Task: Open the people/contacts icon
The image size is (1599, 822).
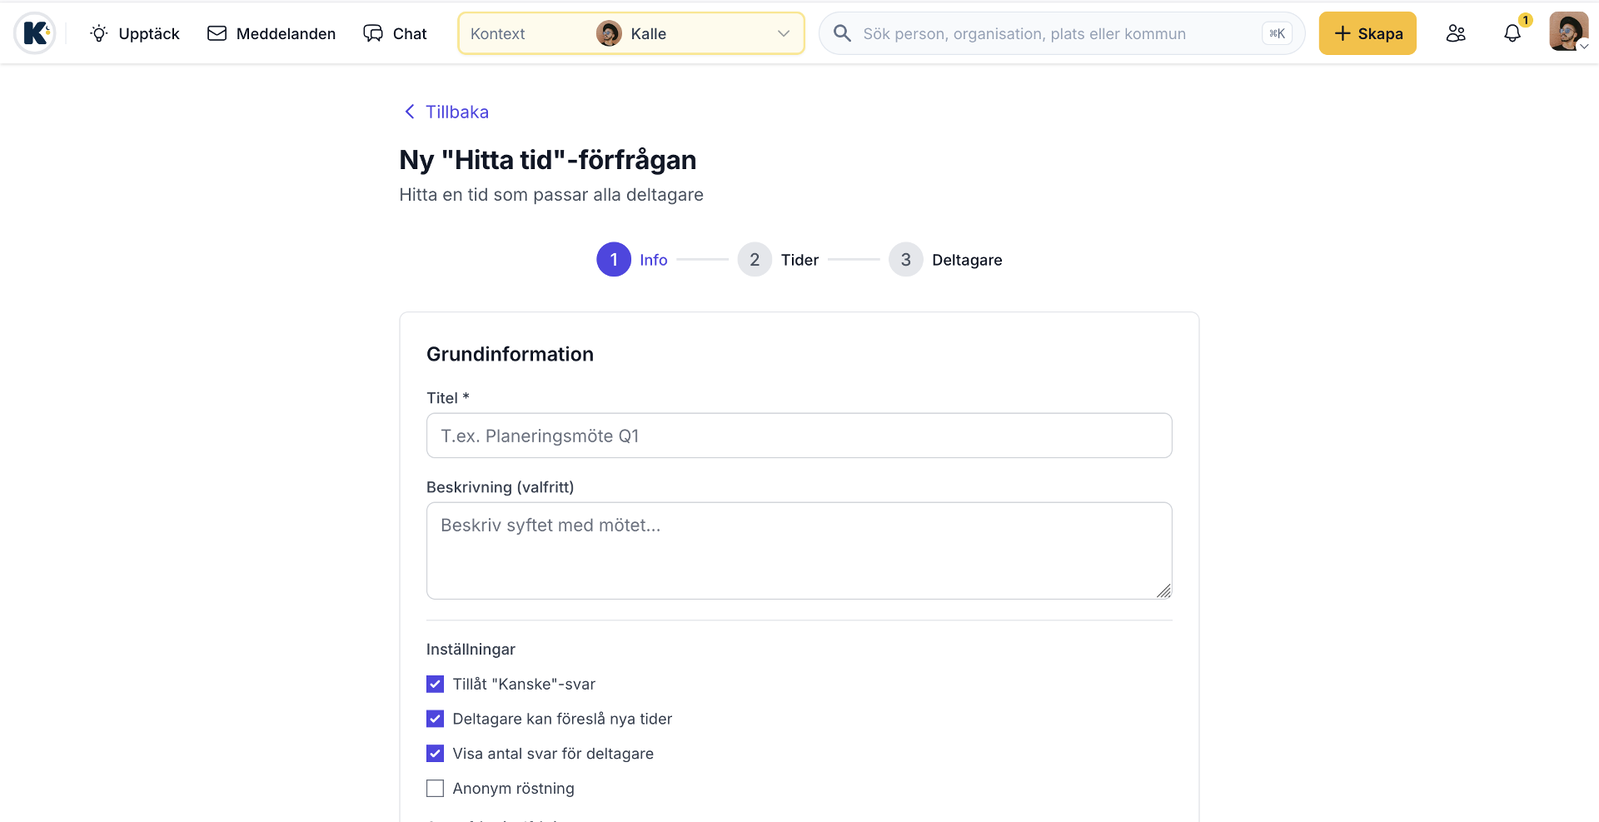Action: pyautogui.click(x=1456, y=33)
